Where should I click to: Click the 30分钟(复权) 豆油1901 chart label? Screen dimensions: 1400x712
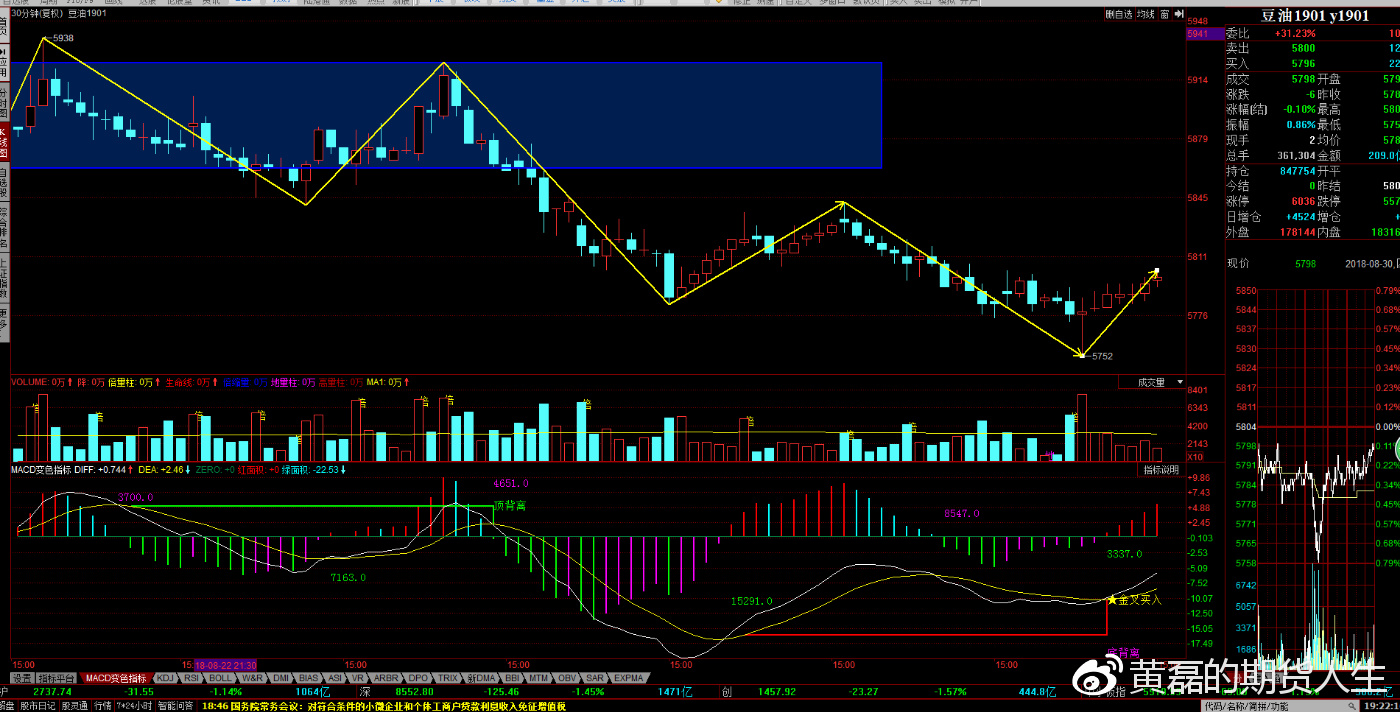coord(60,14)
